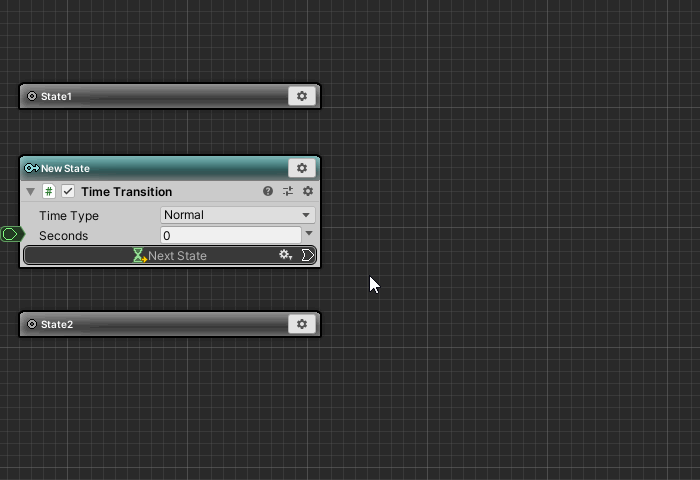Click the Seconds value input field
This screenshot has height=480, width=700.
pos(230,235)
